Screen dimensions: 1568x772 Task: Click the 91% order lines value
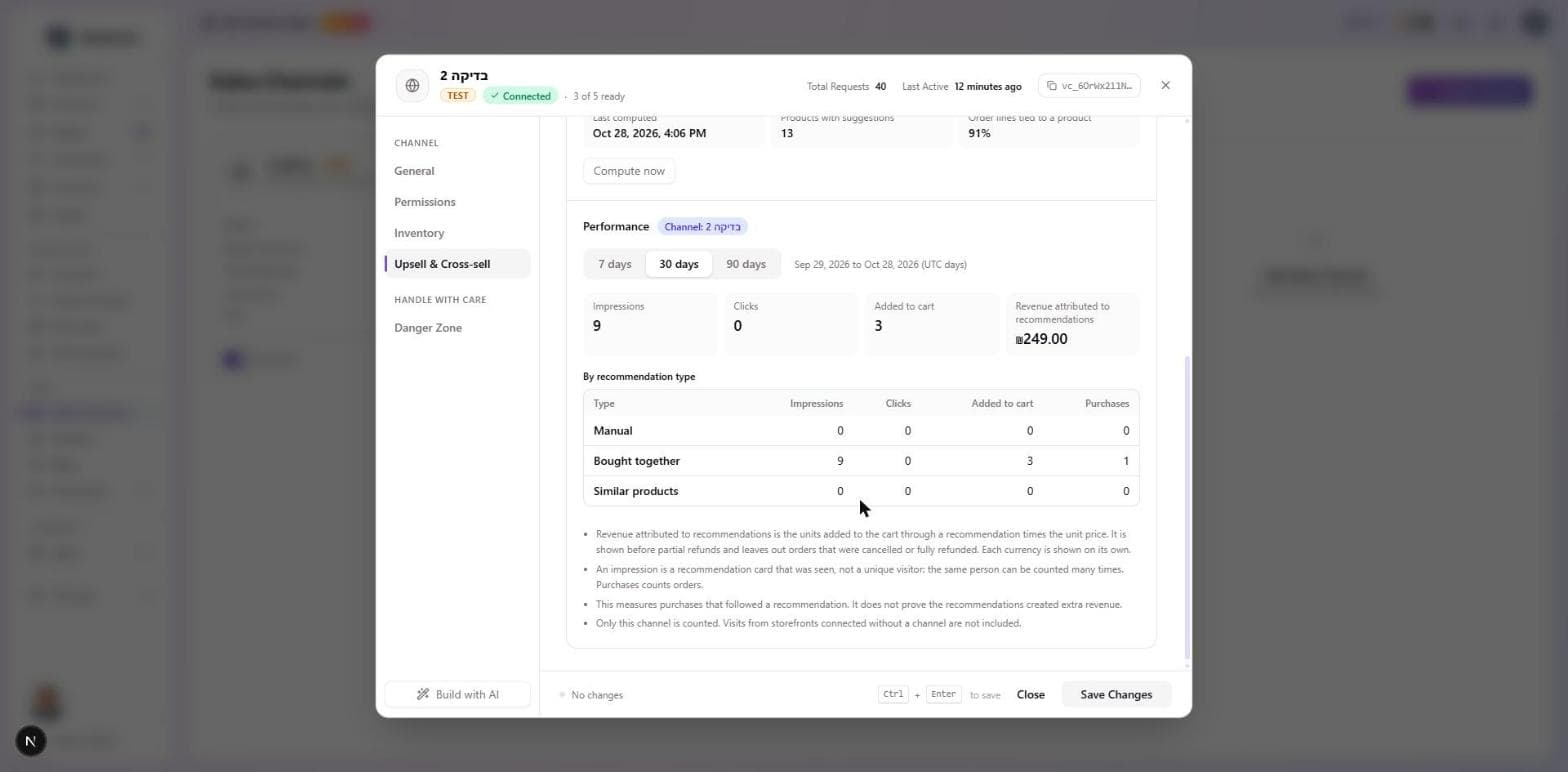point(979,133)
